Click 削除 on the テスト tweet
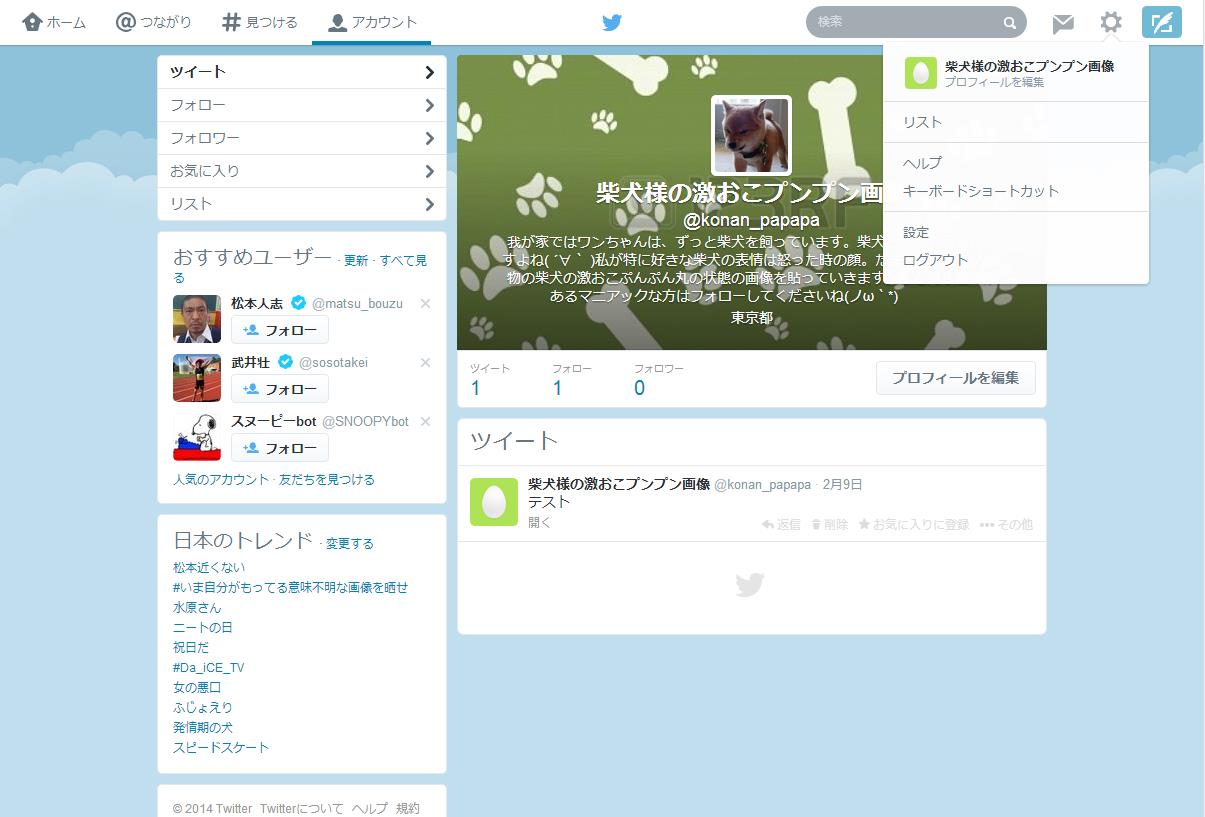This screenshot has width=1205, height=817. tap(829, 524)
